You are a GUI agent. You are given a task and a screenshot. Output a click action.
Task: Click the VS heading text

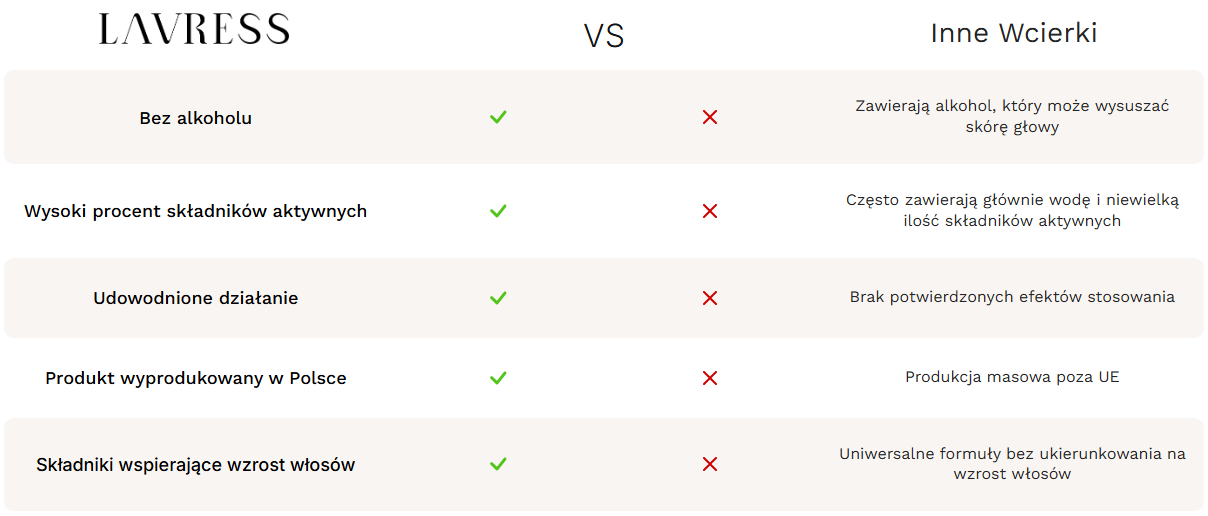(x=603, y=37)
